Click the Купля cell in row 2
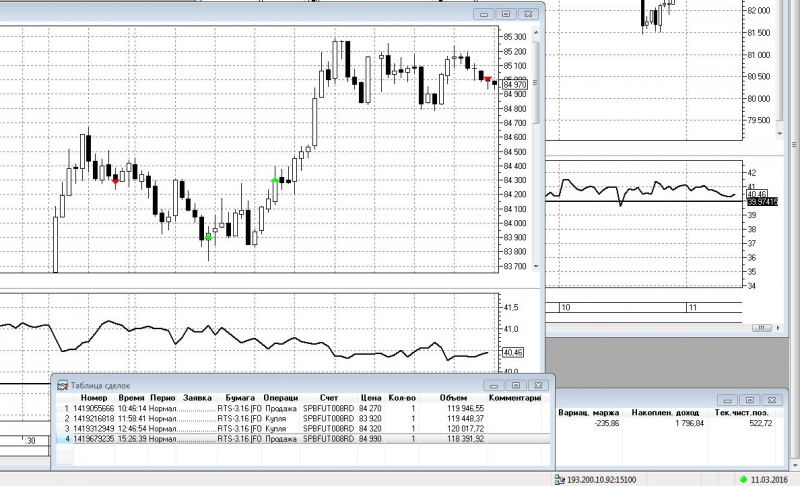 [x=276, y=419]
